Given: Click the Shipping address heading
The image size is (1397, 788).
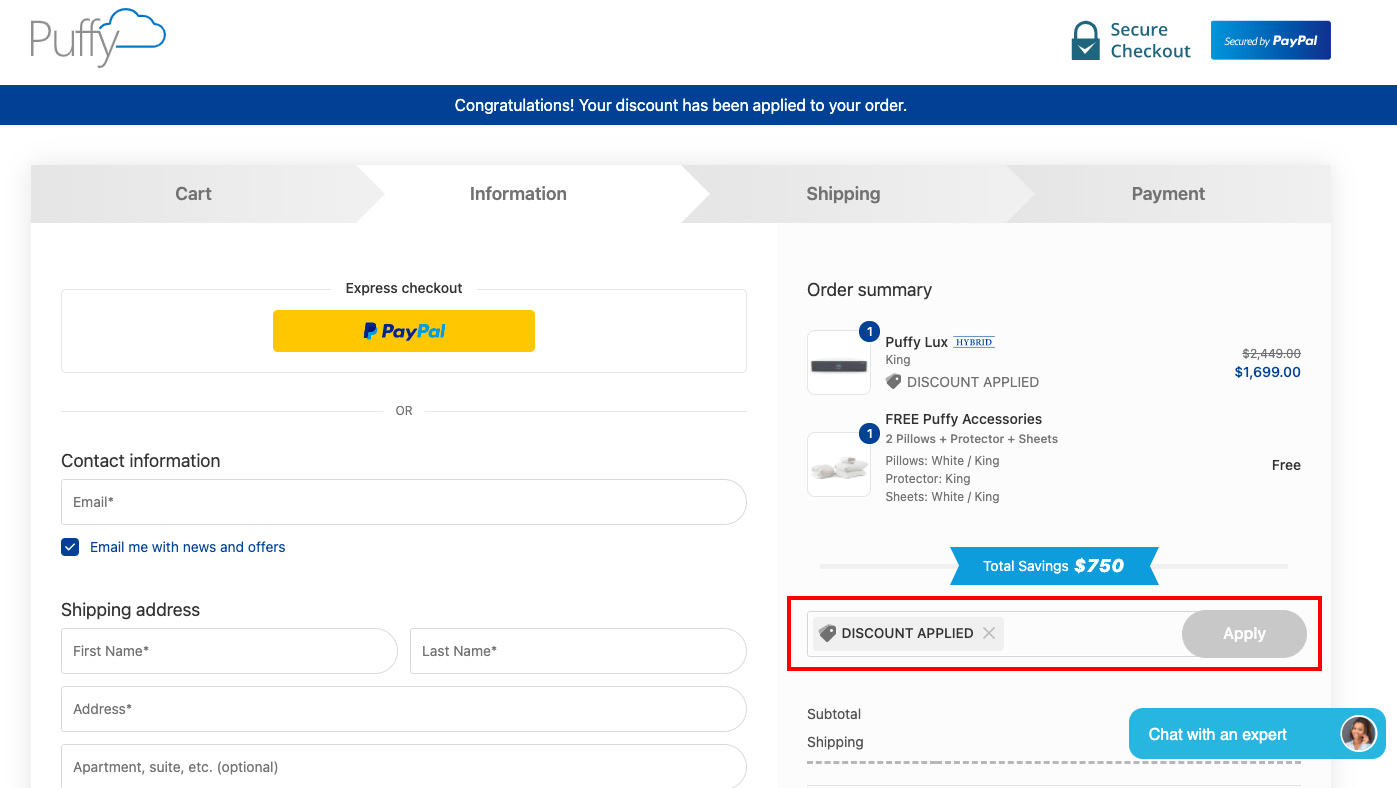Looking at the screenshot, I should click(131, 610).
